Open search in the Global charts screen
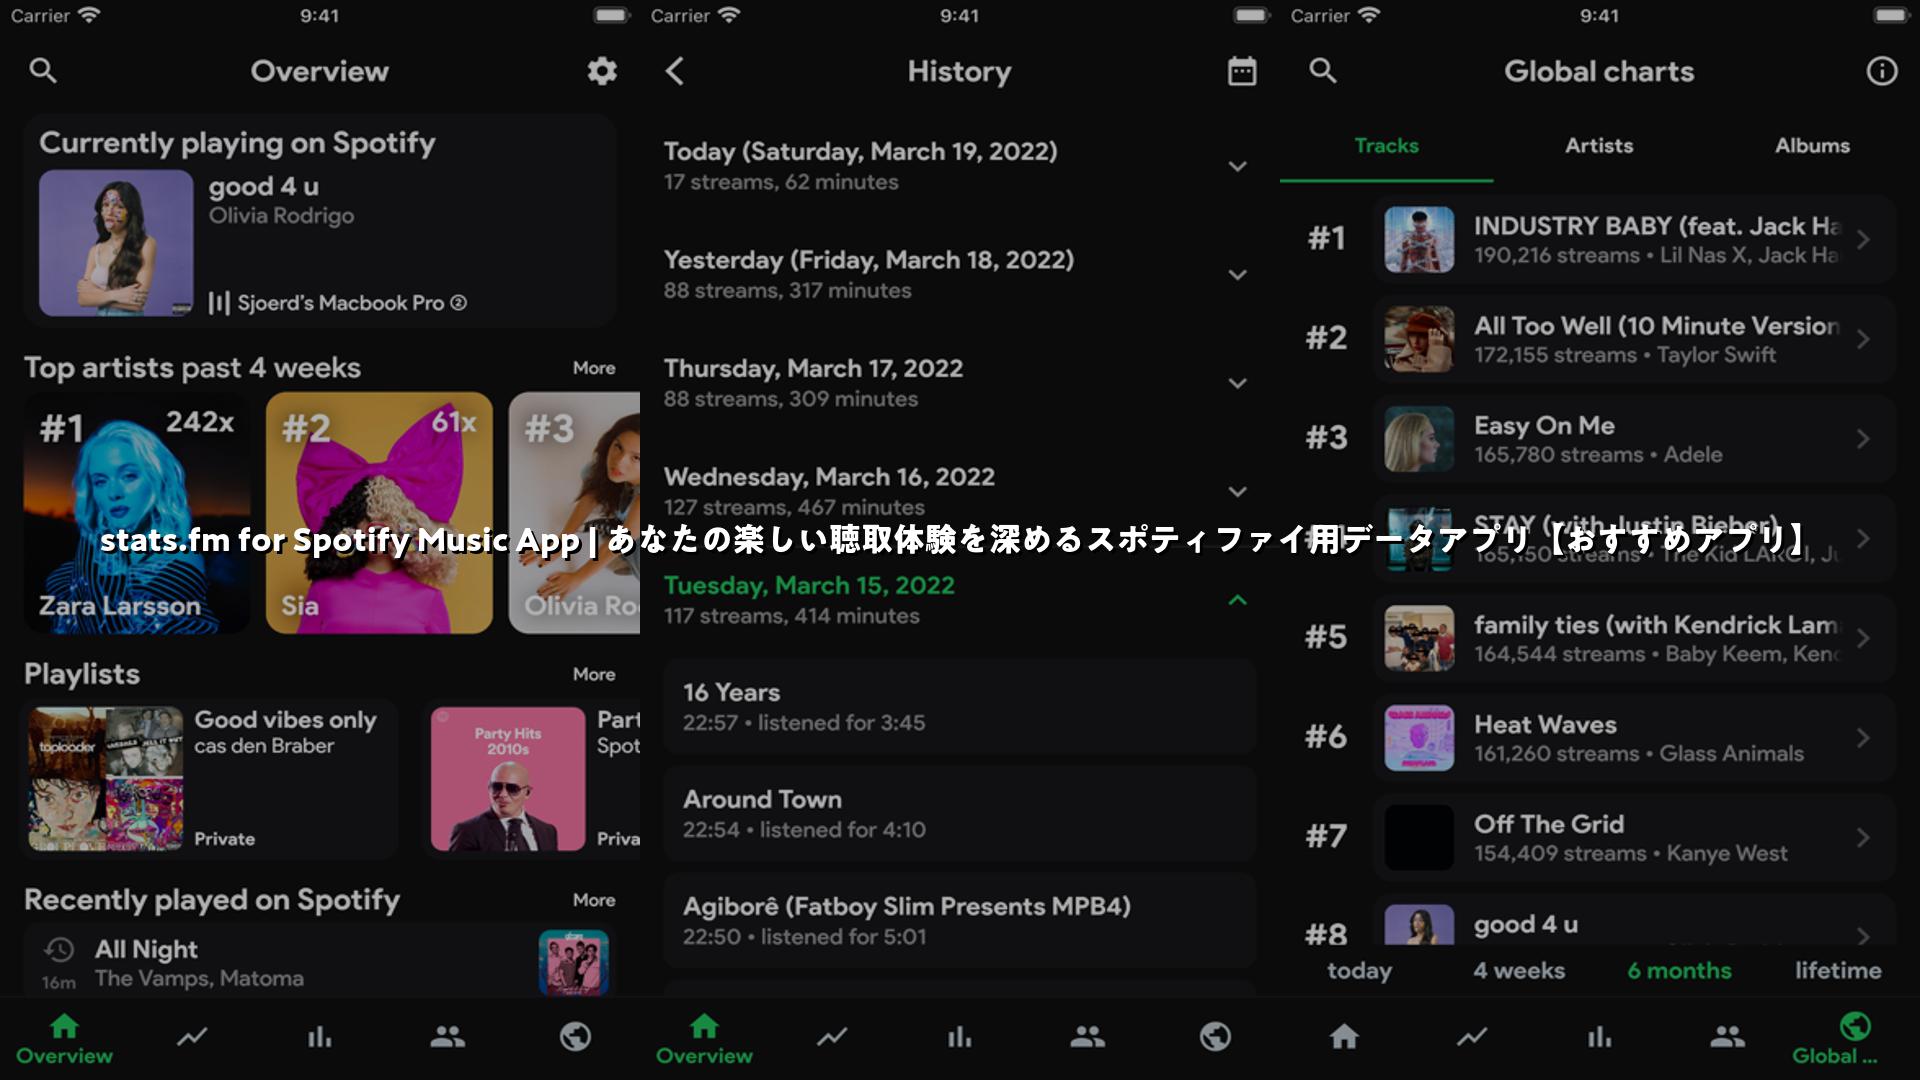Screen dimensions: 1920x1080 click(1323, 71)
